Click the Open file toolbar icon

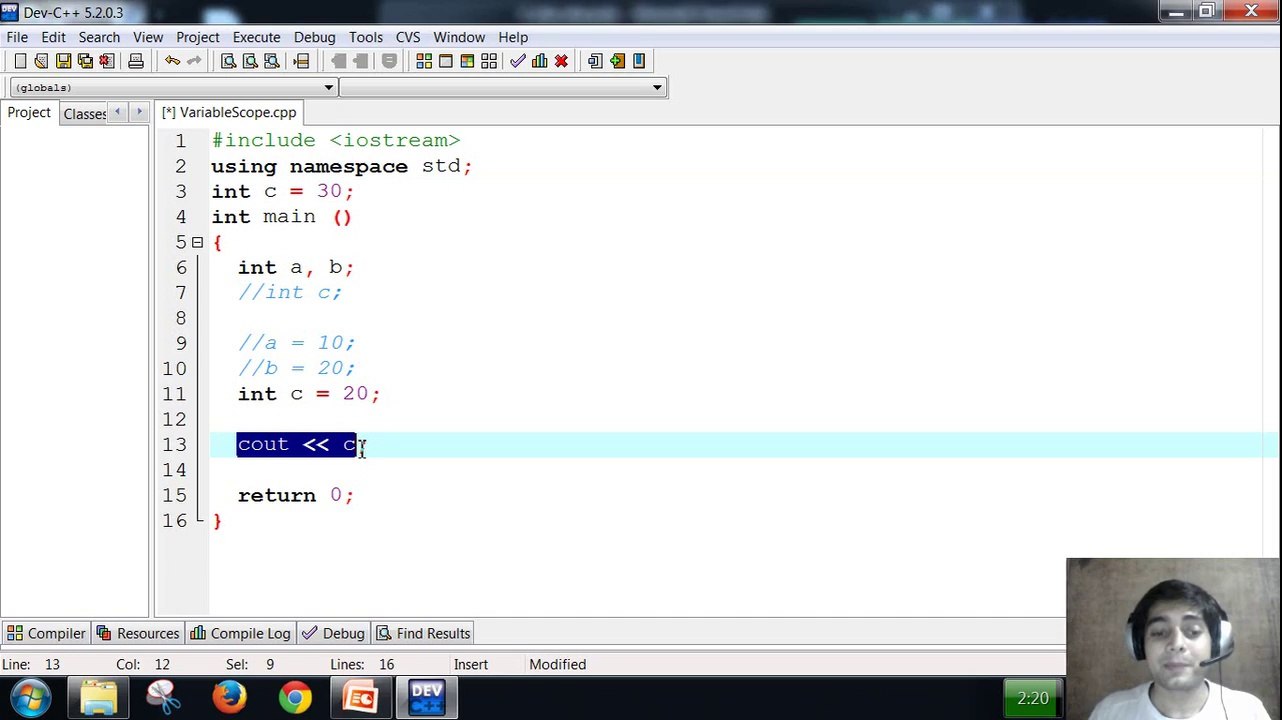click(41, 61)
